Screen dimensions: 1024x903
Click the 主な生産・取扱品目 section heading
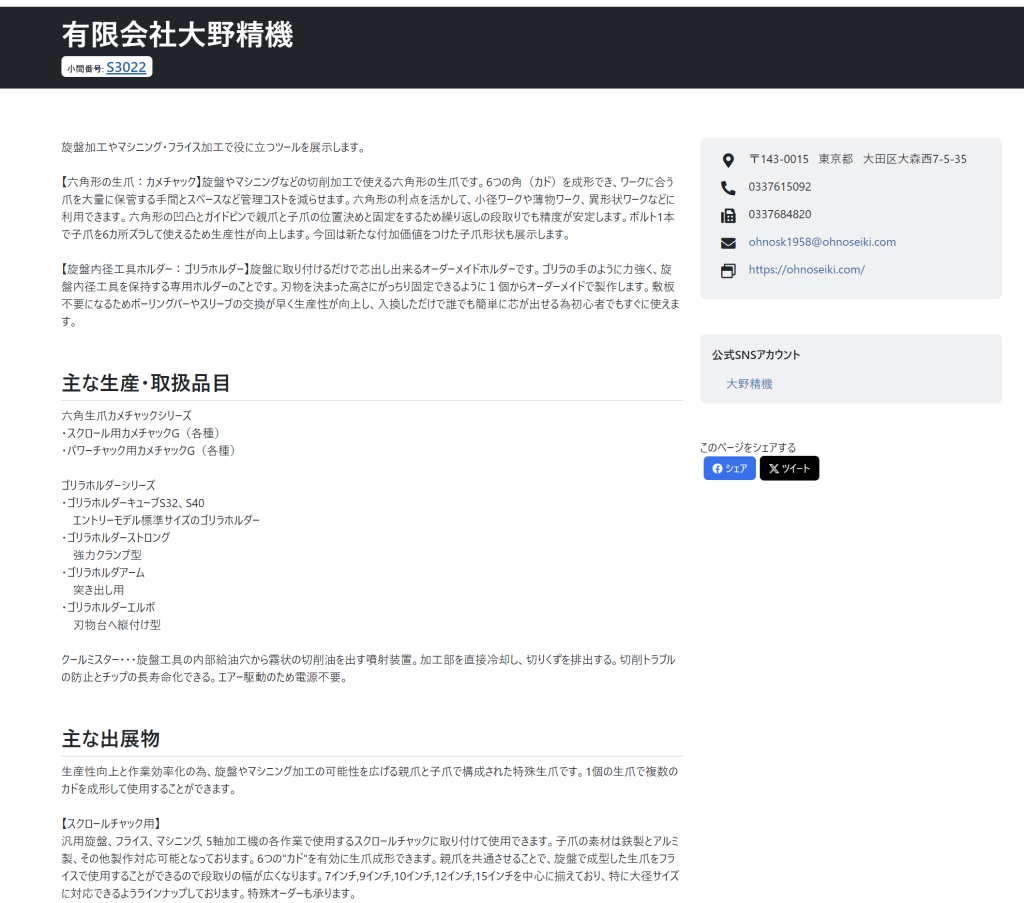click(146, 383)
